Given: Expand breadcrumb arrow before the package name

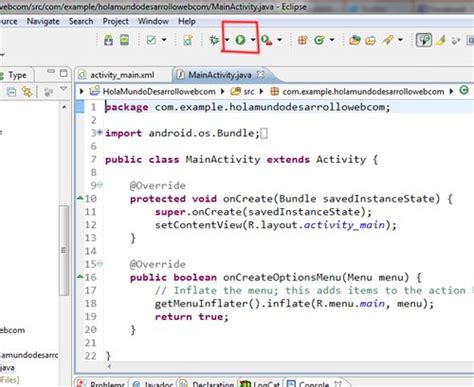Looking at the screenshot, I should click(x=262, y=91).
